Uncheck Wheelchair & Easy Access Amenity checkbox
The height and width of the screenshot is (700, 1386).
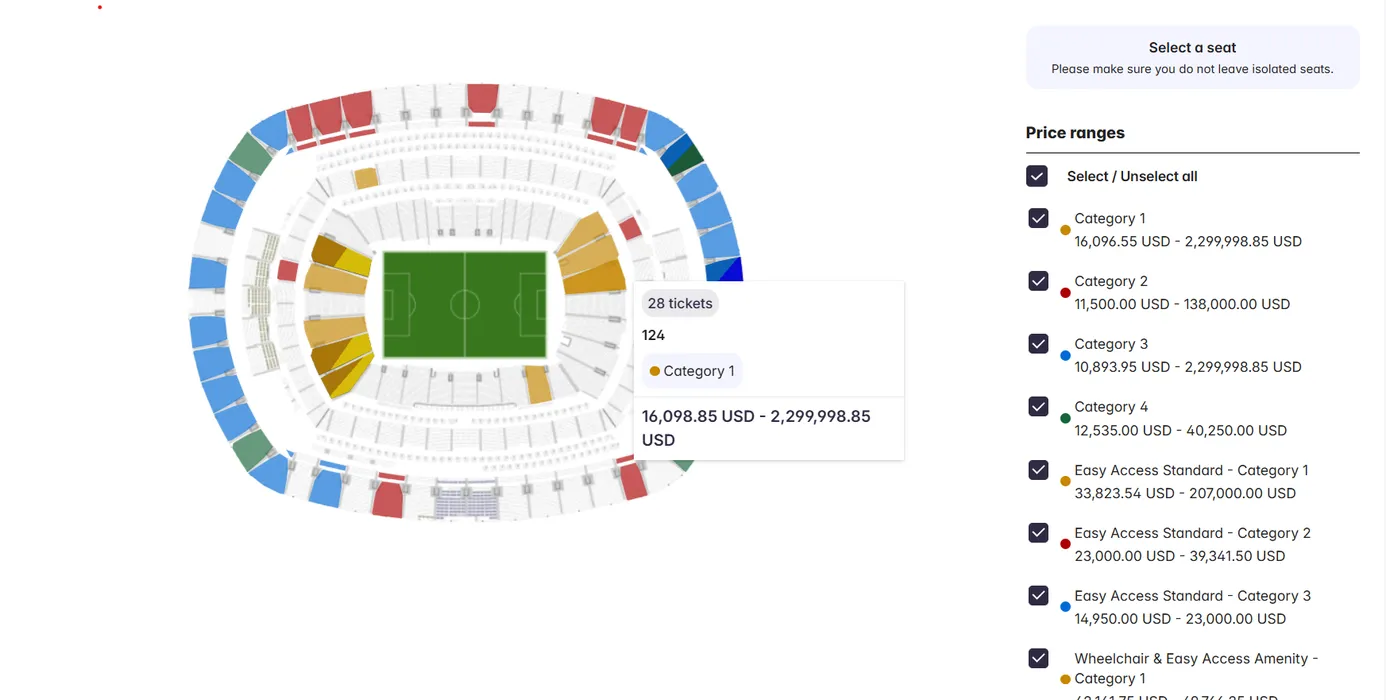coord(1038,658)
